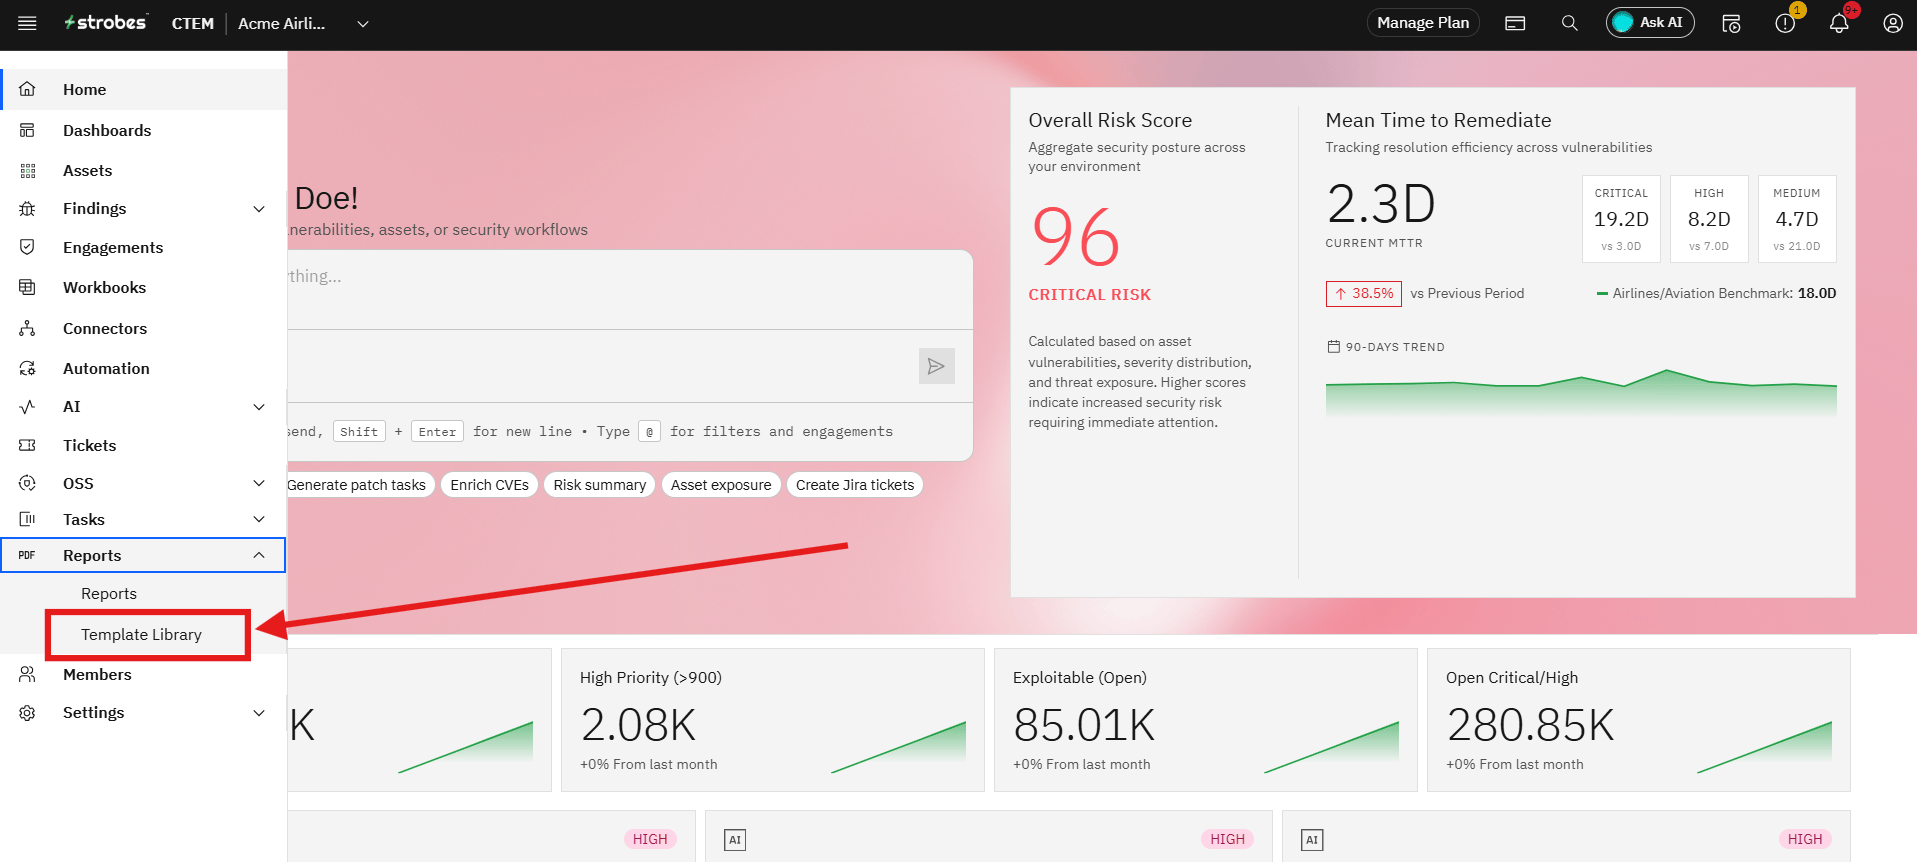
Task: Click the Tickets icon in sidebar
Action: (27, 445)
